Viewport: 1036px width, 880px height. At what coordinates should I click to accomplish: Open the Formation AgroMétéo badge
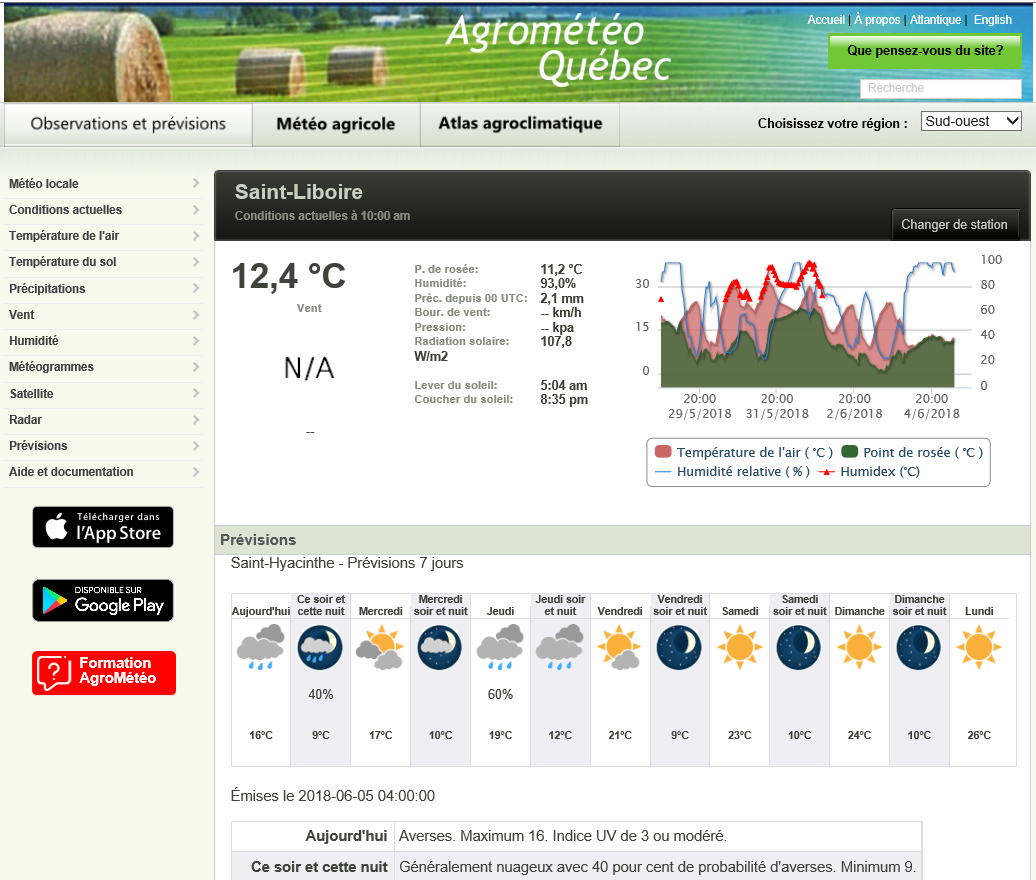click(x=103, y=672)
